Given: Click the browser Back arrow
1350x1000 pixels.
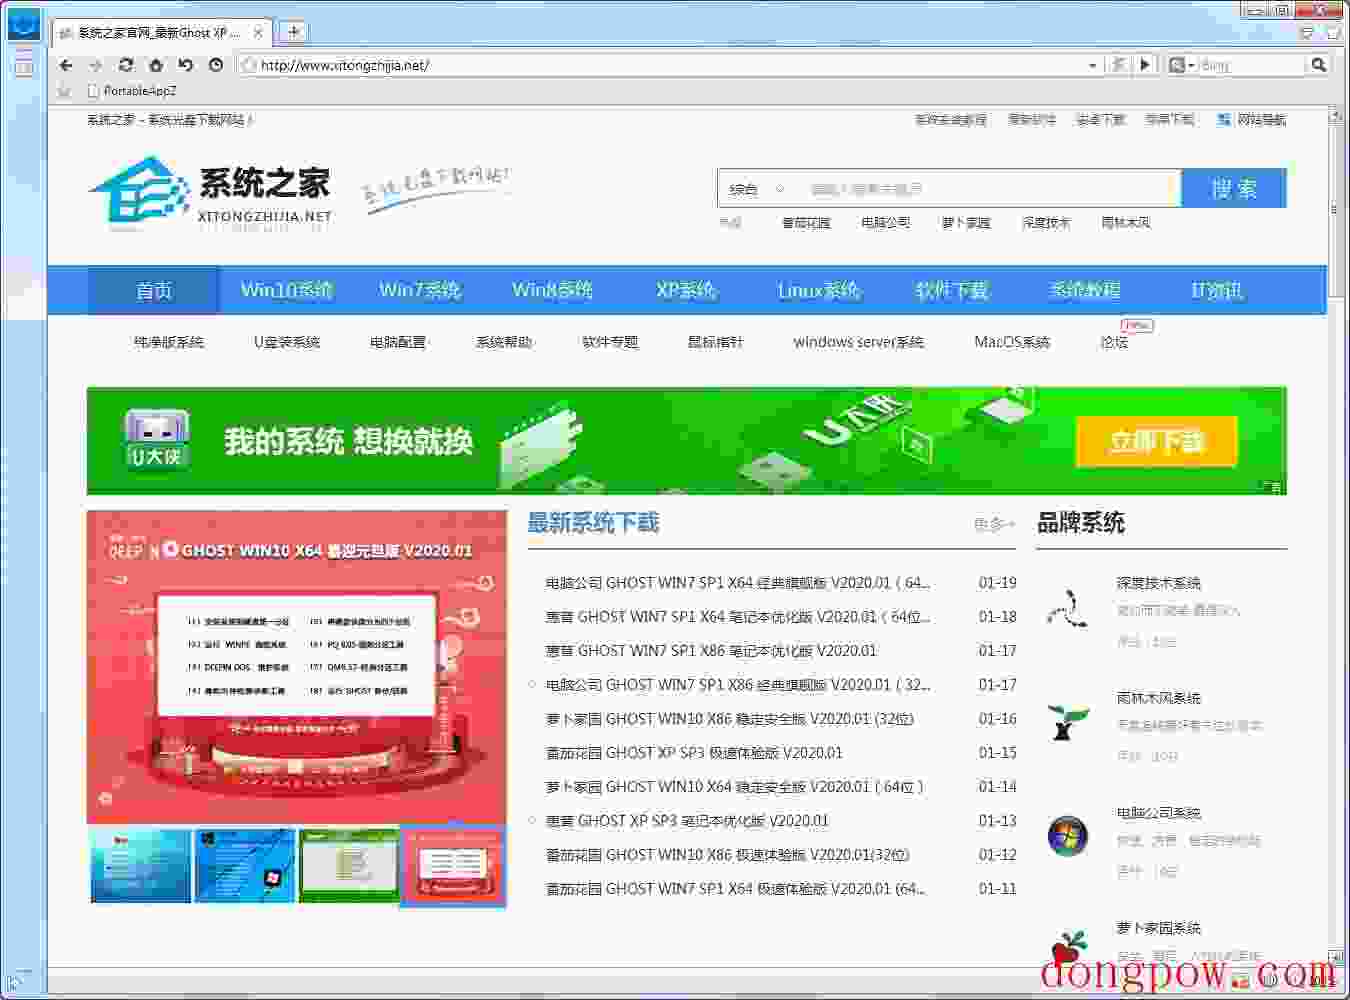Looking at the screenshot, I should pyautogui.click(x=66, y=65).
